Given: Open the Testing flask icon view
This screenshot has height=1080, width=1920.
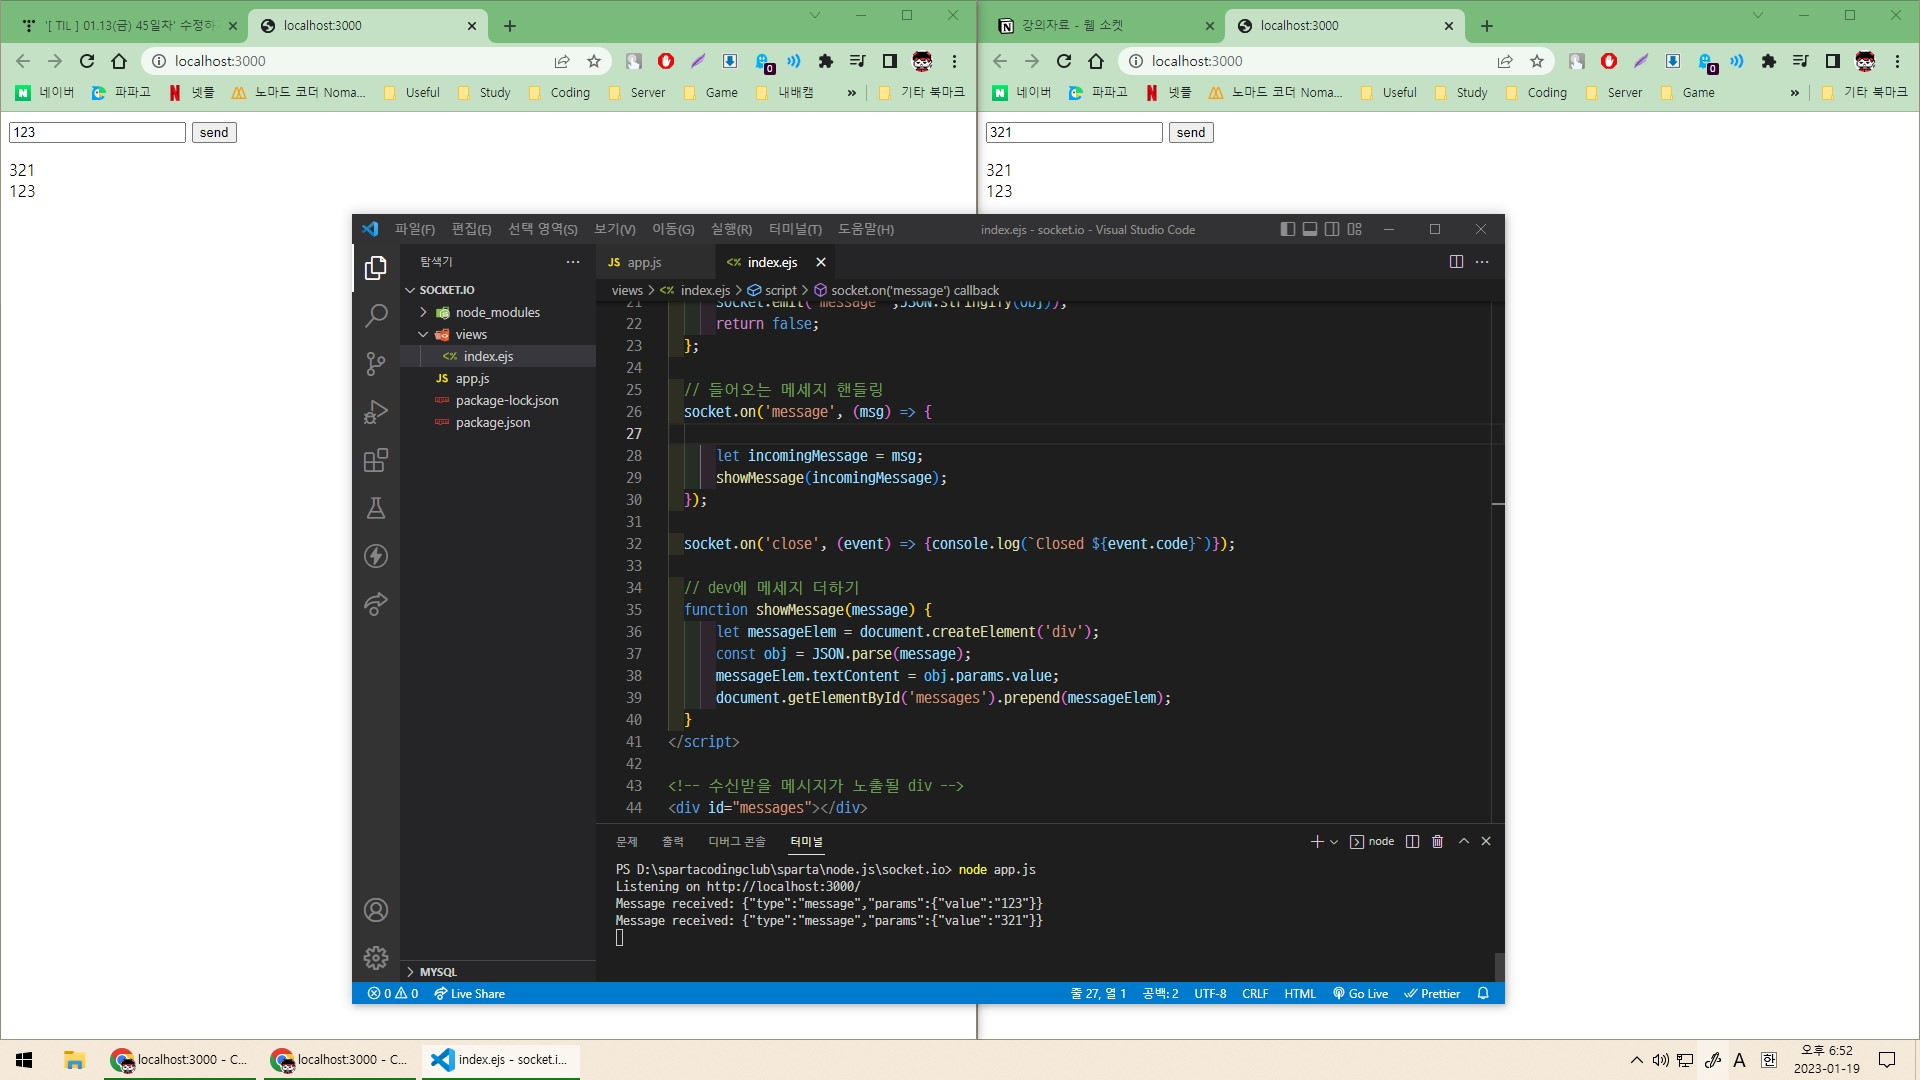Looking at the screenshot, I should click(376, 508).
